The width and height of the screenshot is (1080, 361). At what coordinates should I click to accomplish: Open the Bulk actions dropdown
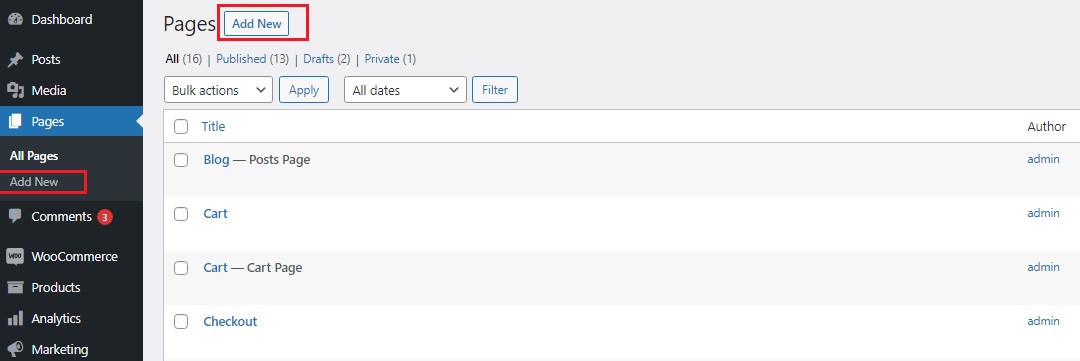218,90
